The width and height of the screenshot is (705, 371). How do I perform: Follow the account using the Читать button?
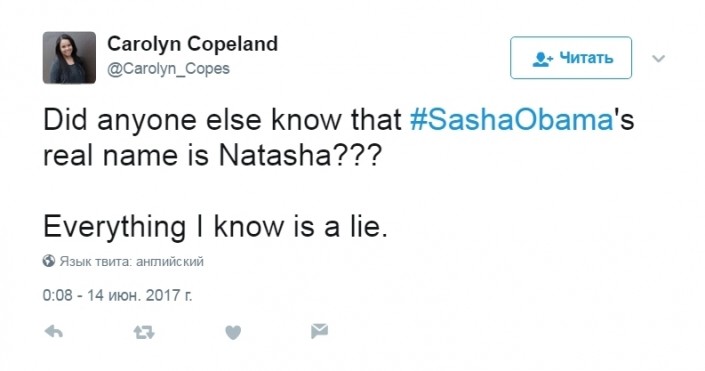click(x=571, y=58)
